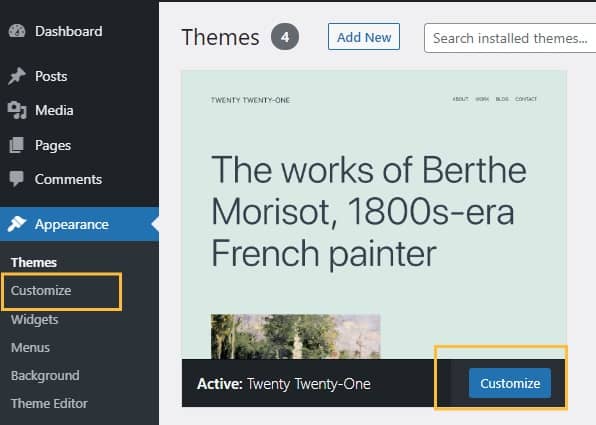
Task: Click the themes count badge showing 4
Action: [285, 37]
